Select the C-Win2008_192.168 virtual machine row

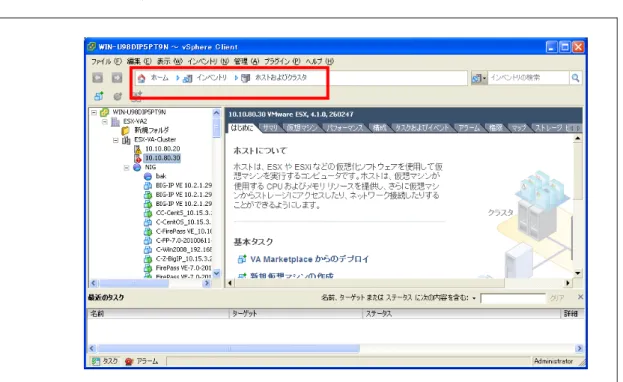click(183, 250)
